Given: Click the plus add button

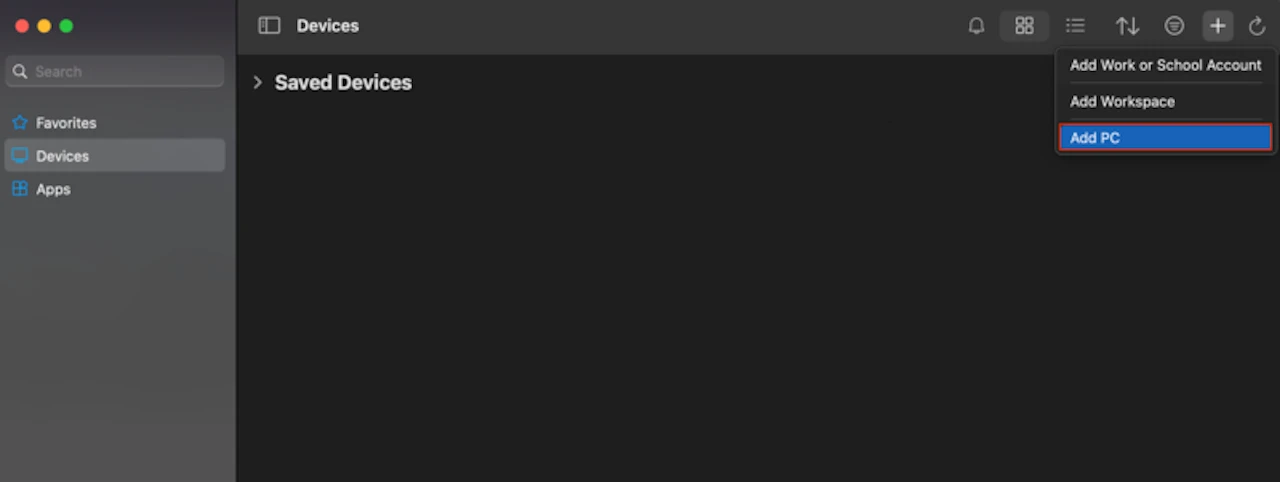Looking at the screenshot, I should pyautogui.click(x=1217, y=26).
